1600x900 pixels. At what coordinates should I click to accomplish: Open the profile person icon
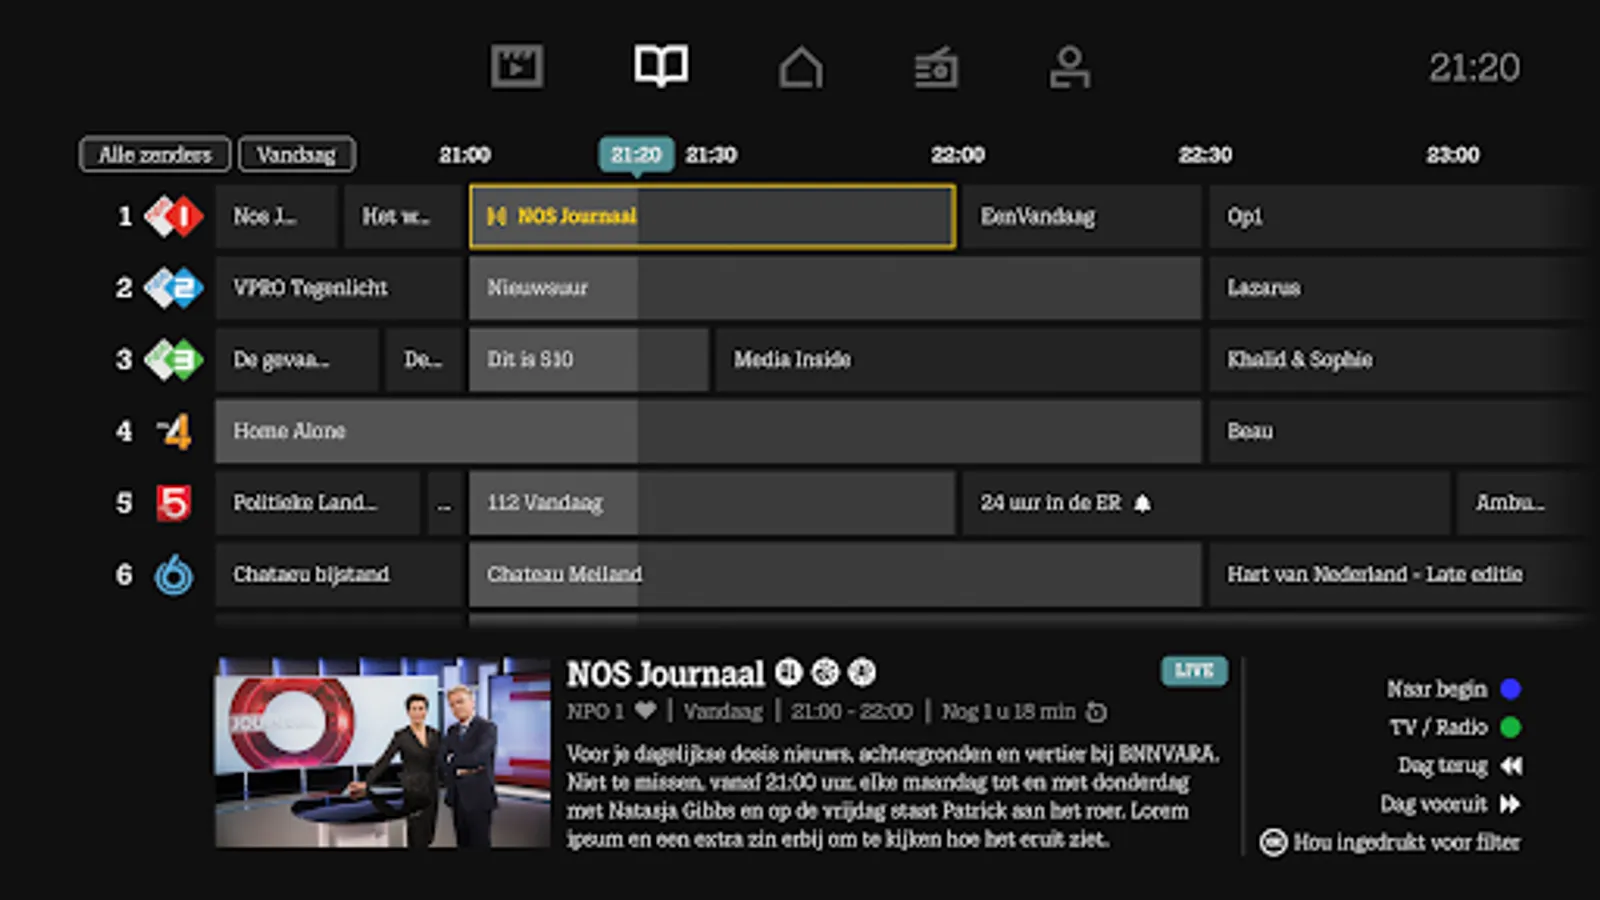[1069, 68]
